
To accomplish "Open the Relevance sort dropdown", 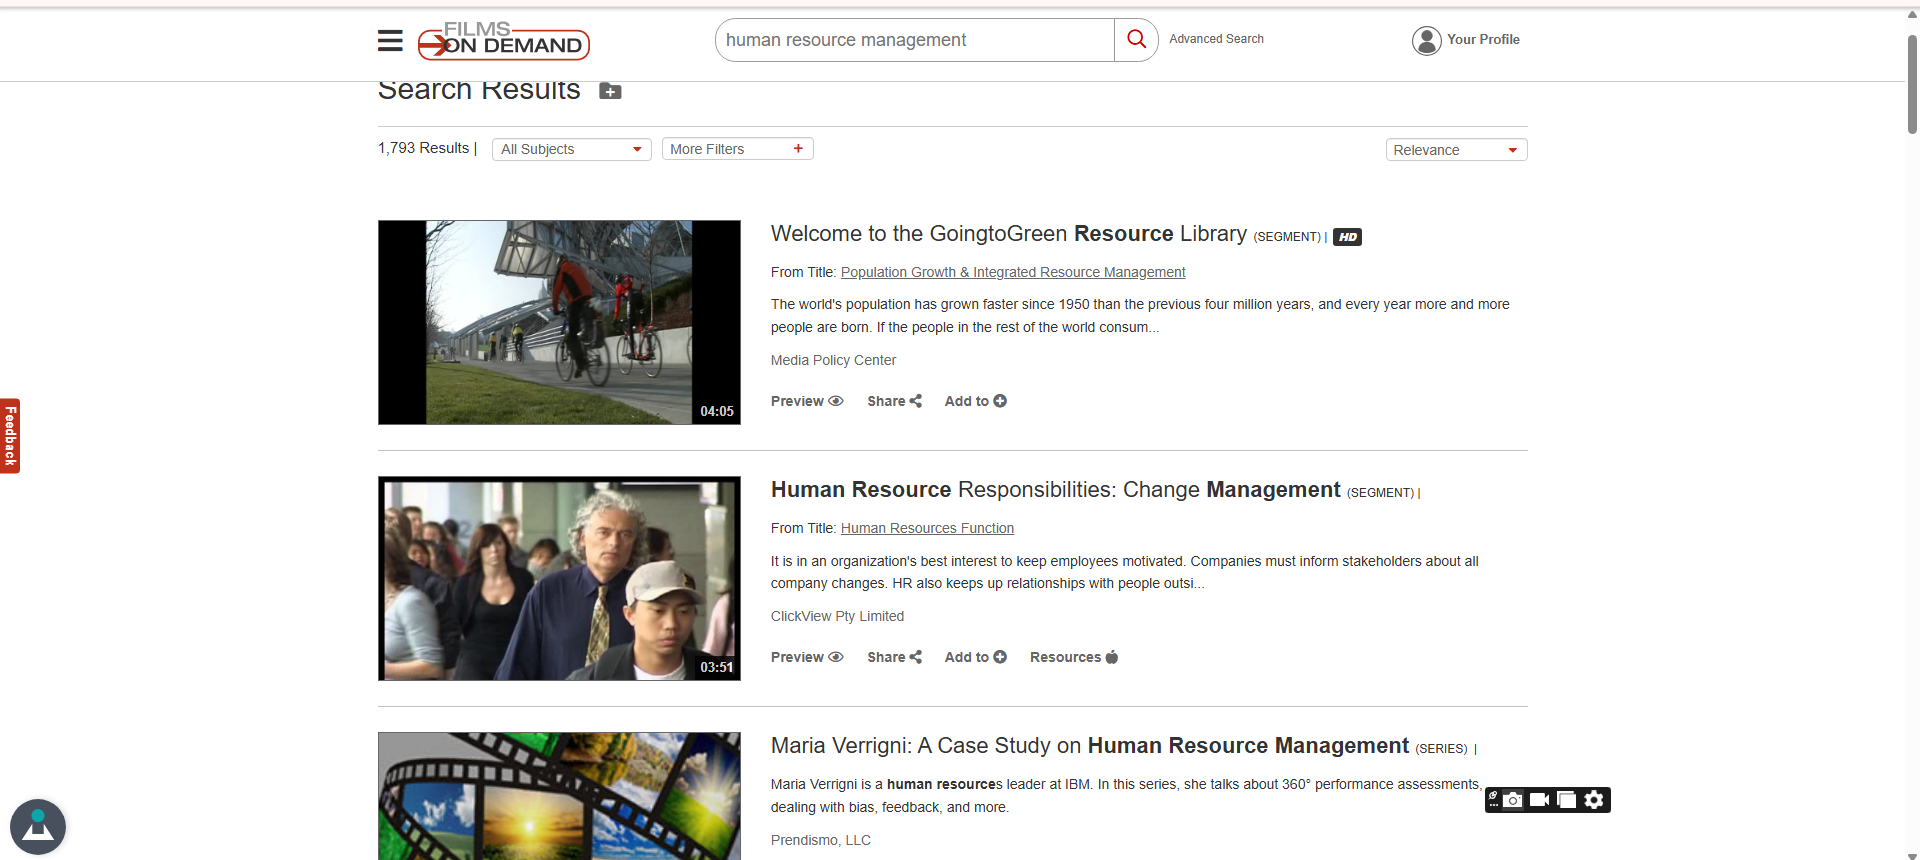I will (1455, 150).
